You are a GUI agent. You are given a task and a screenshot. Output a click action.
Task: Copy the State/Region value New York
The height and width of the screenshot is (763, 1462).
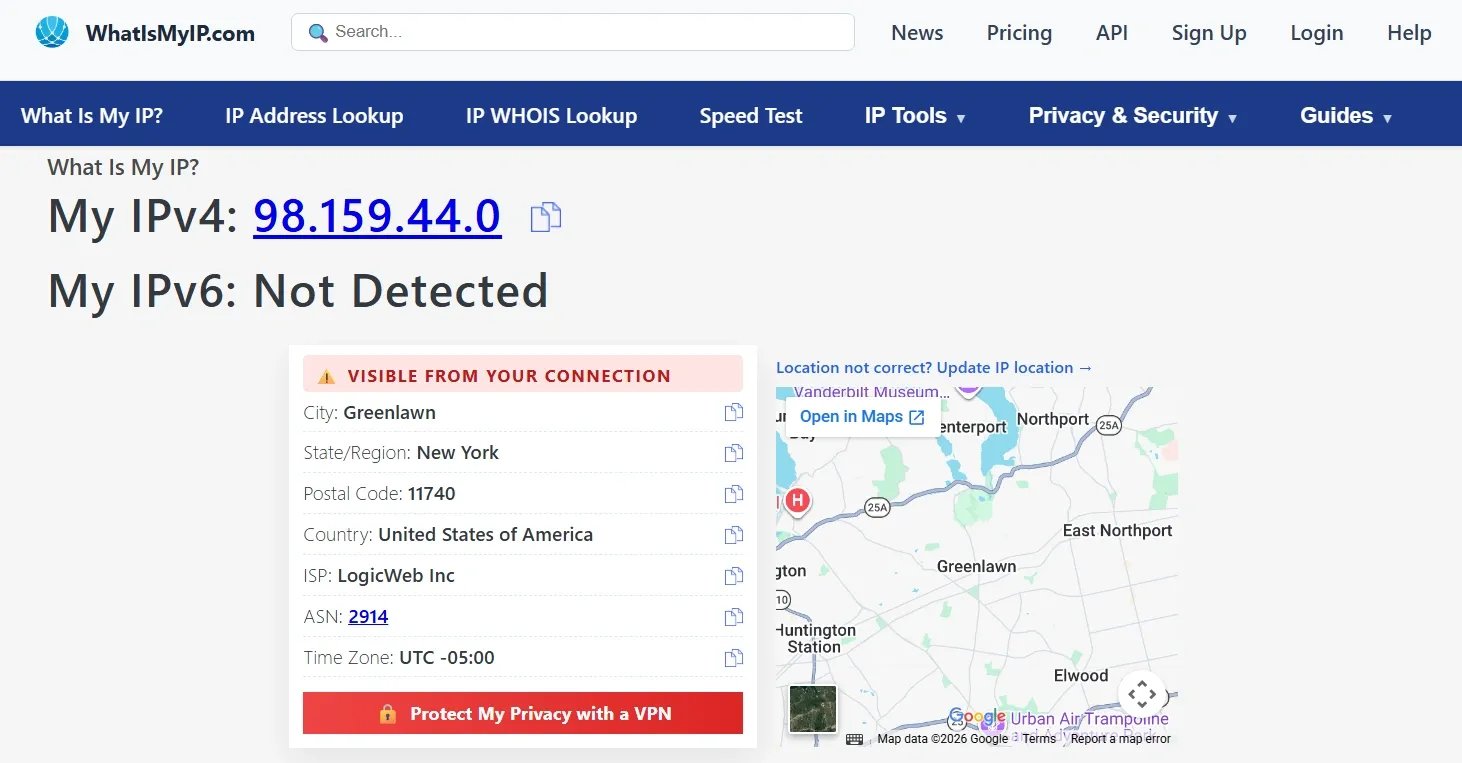(734, 453)
